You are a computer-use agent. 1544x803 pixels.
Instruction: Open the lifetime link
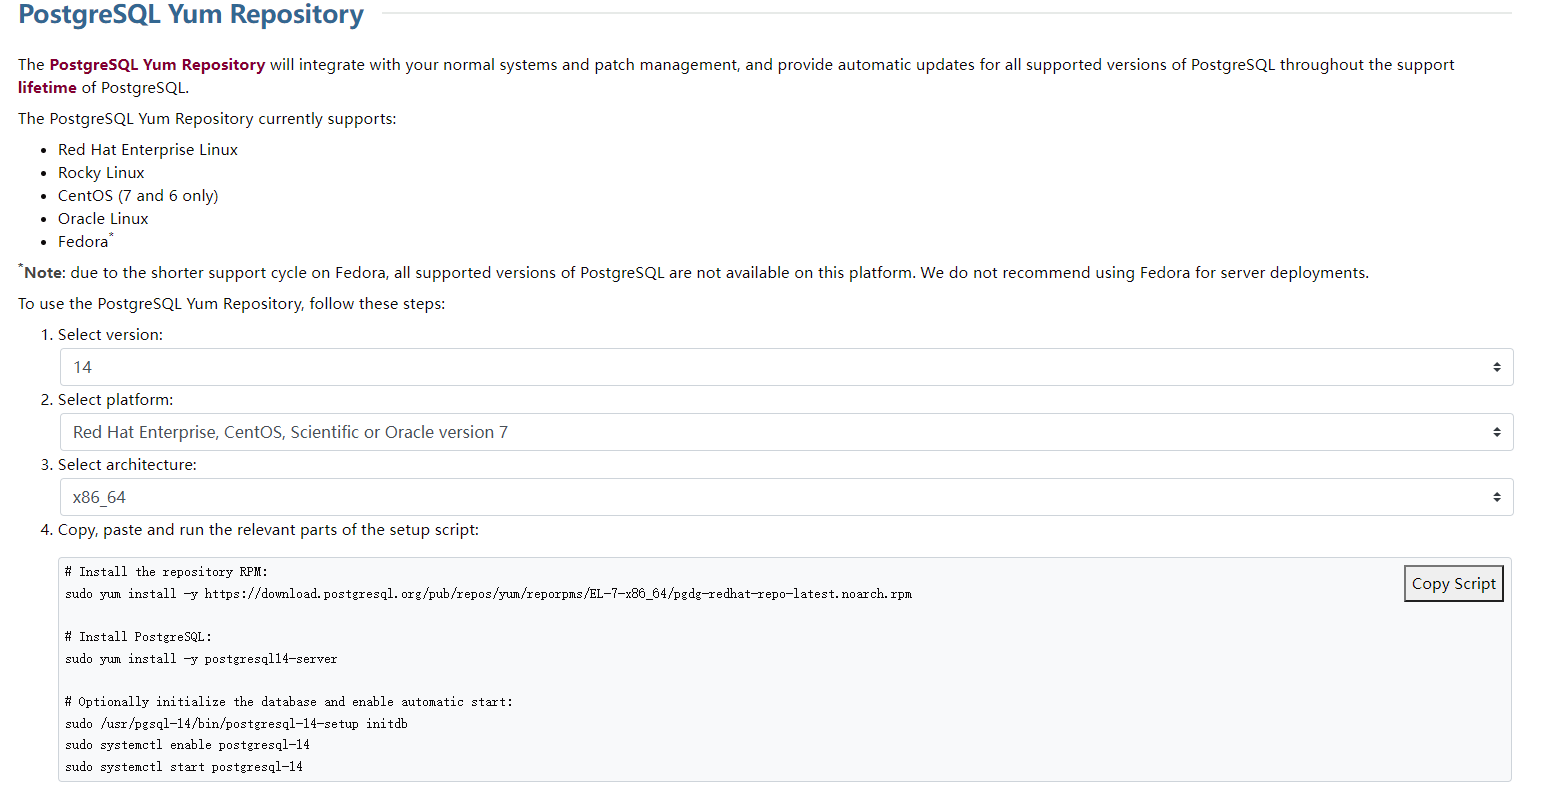coord(47,87)
